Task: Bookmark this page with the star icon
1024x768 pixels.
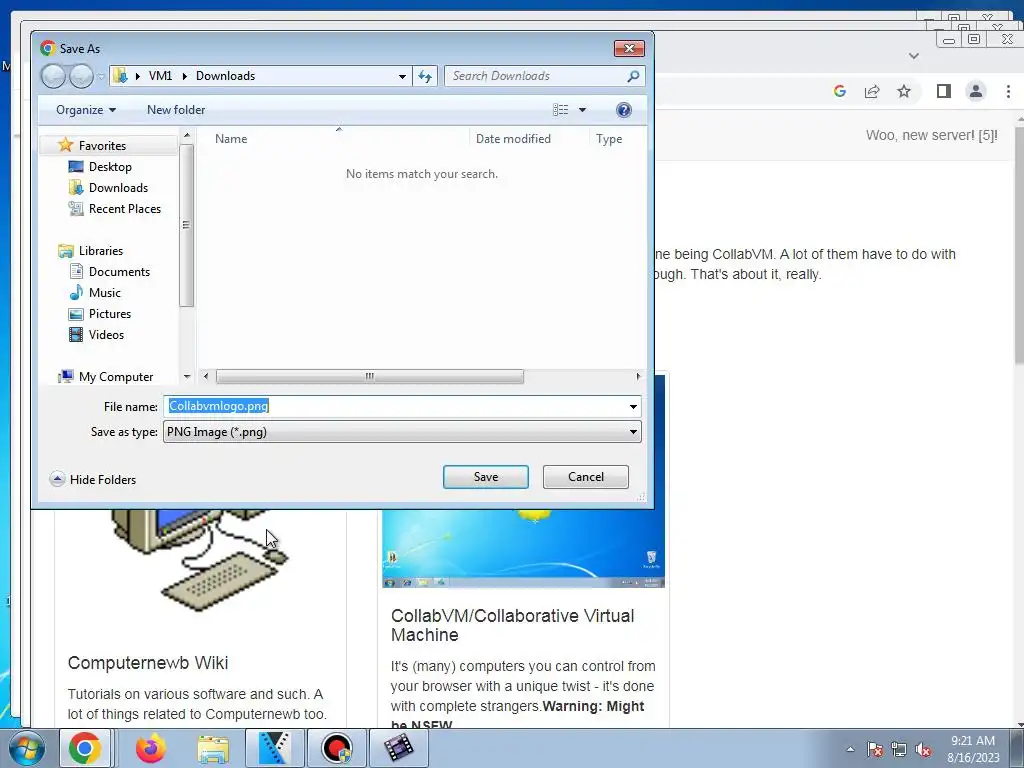Action: click(x=904, y=91)
